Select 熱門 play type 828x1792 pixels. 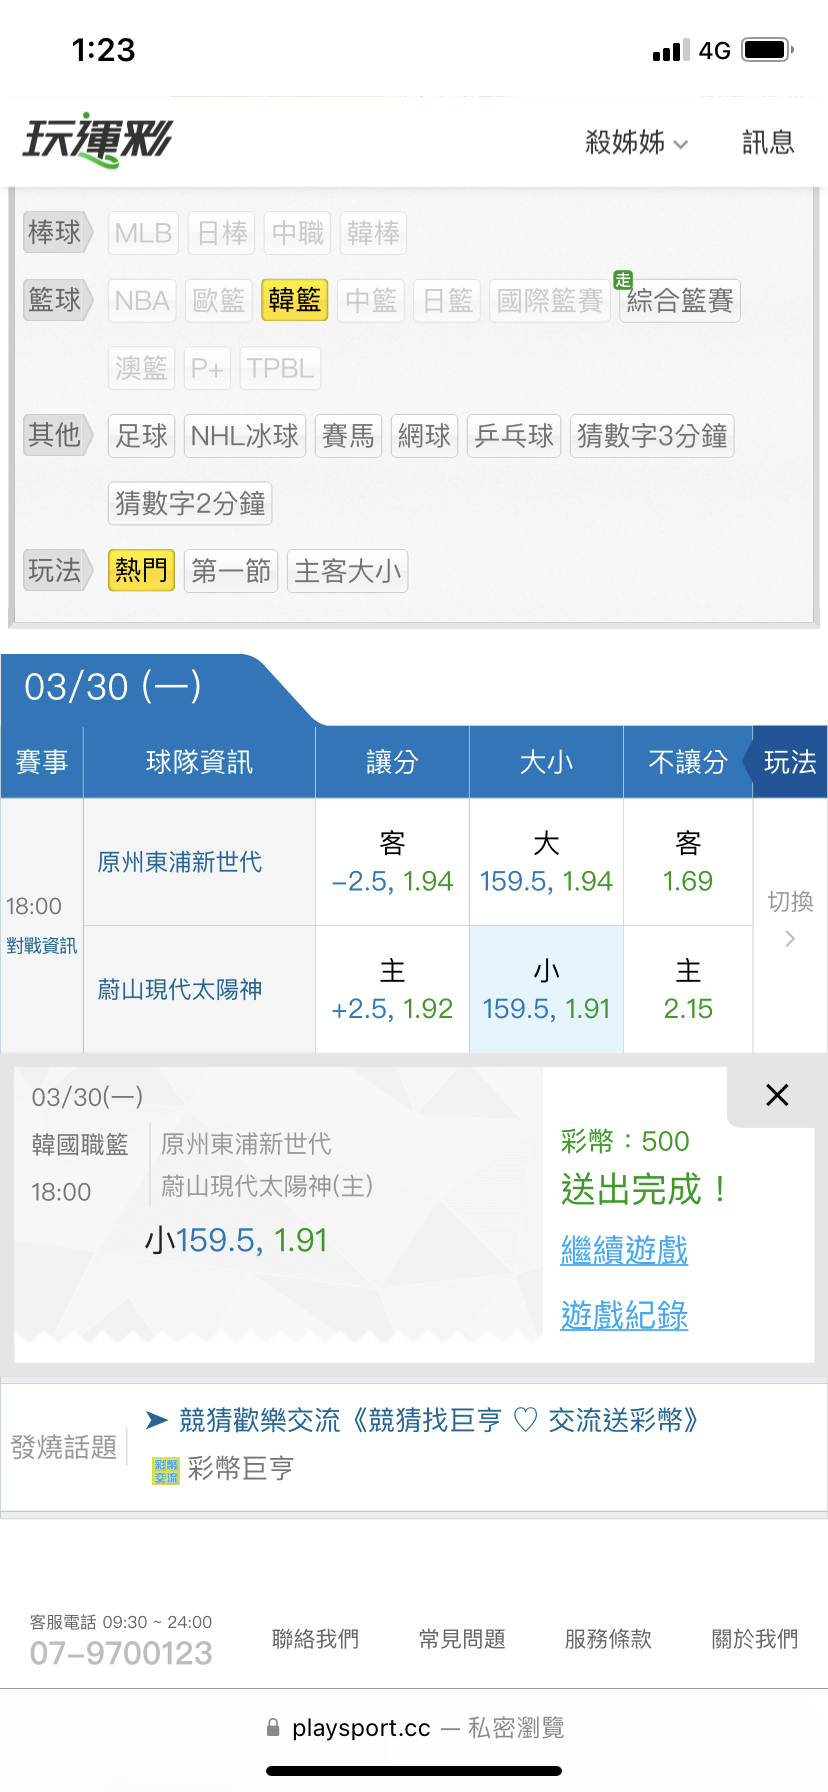pyautogui.click(x=141, y=571)
